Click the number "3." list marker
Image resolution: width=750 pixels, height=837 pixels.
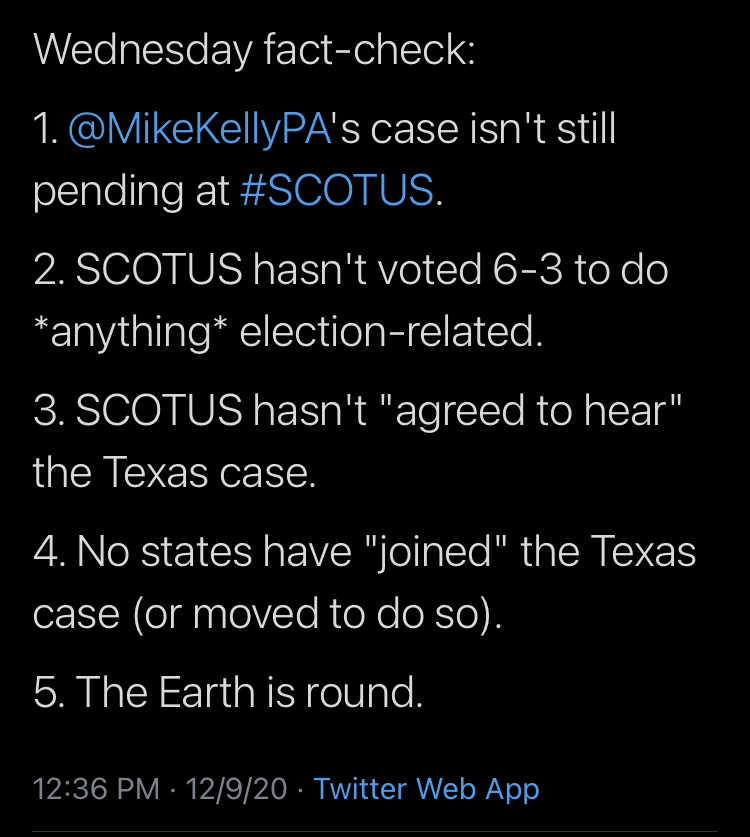point(48,412)
